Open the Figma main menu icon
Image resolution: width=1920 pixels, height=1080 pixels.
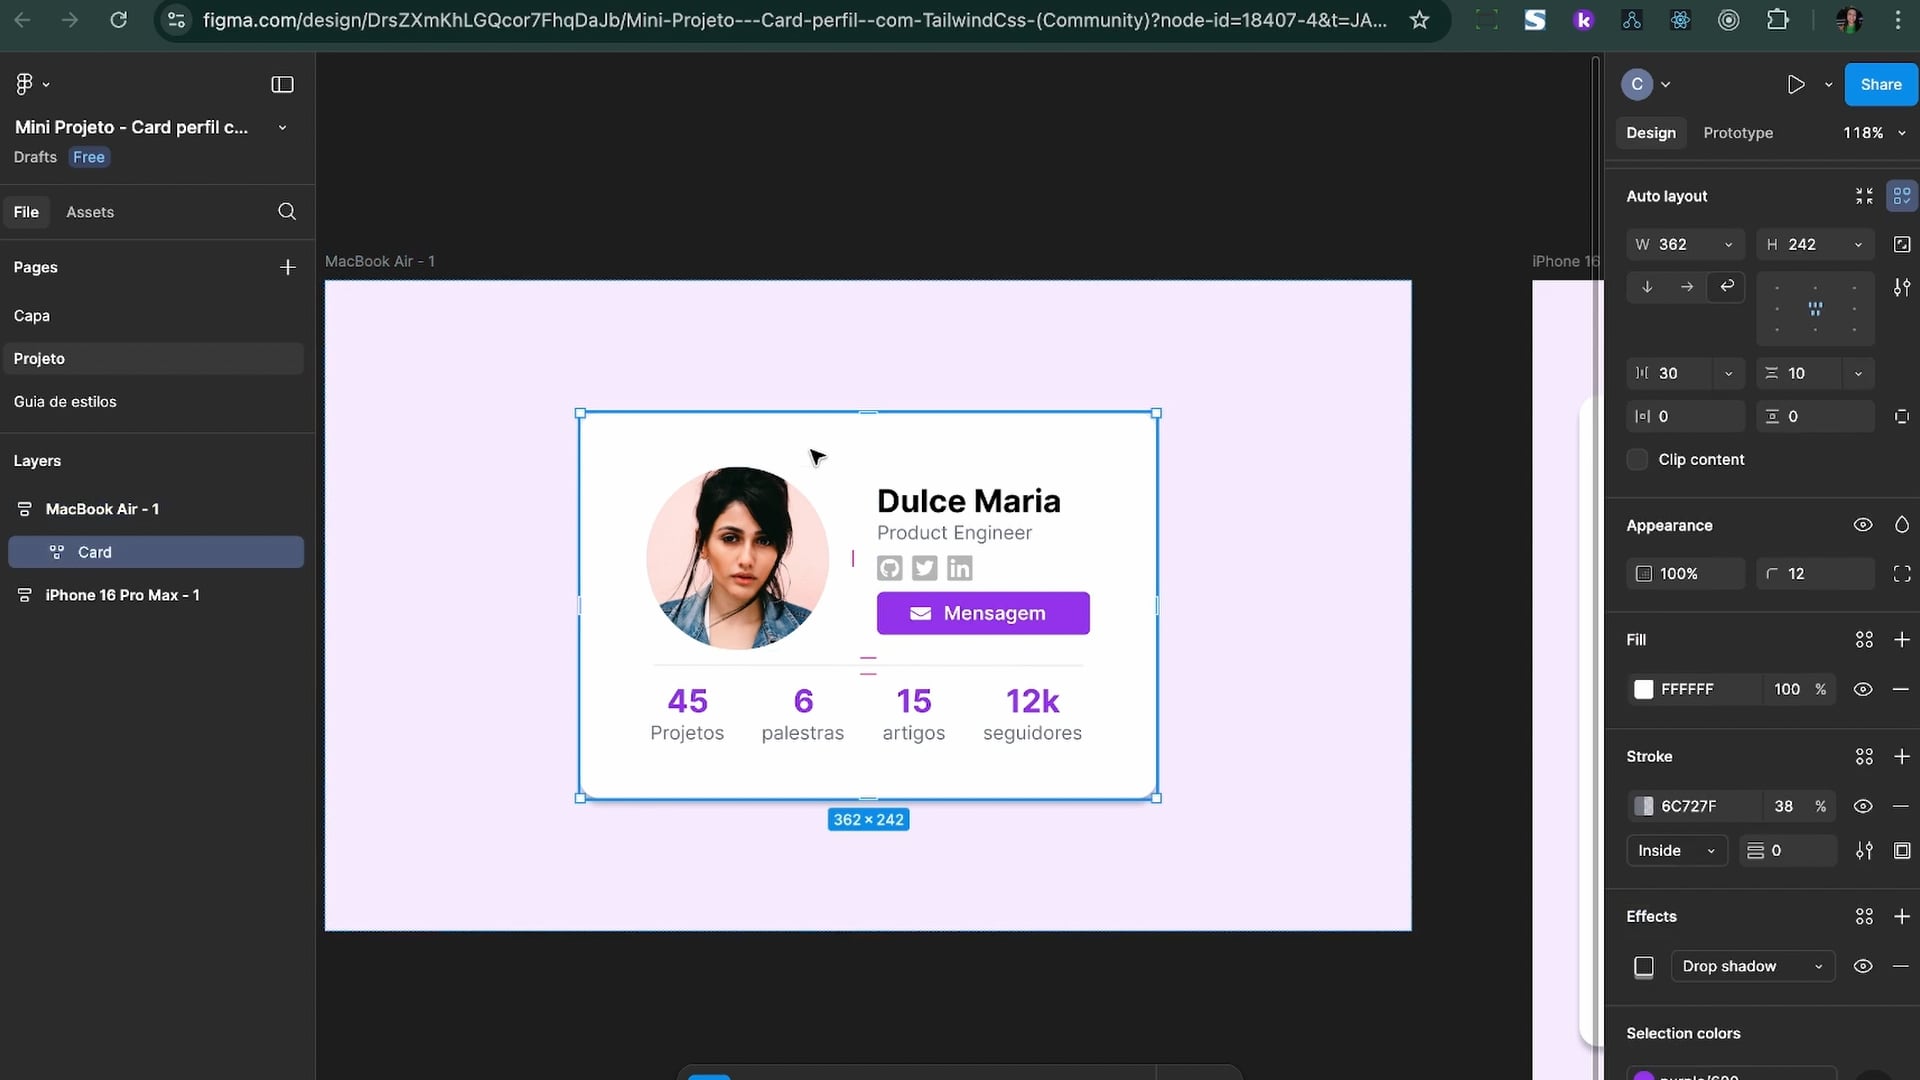pos(25,84)
